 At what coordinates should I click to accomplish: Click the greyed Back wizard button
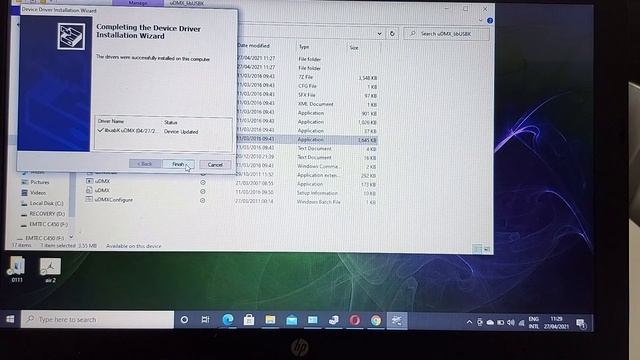pos(144,164)
